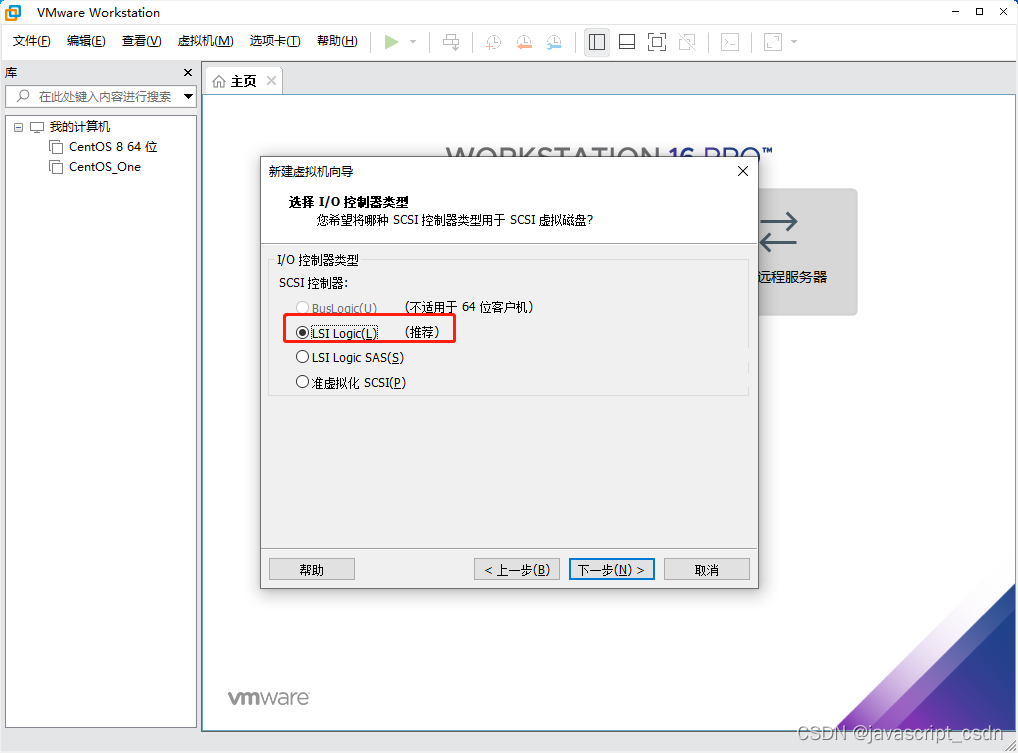The image size is (1018, 753).
Task: Click the enter full screen mode icon
Action: 657,42
